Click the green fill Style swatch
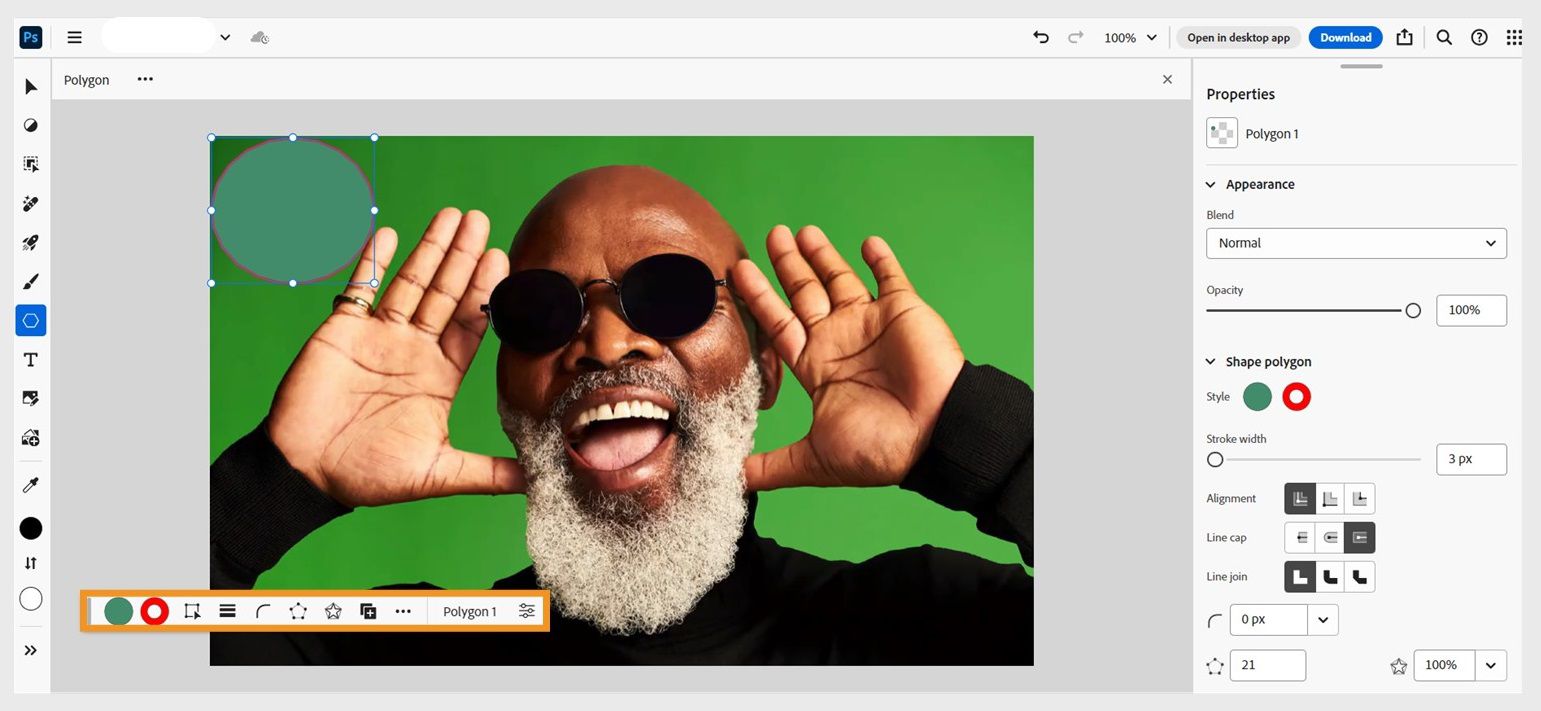 (x=1257, y=396)
